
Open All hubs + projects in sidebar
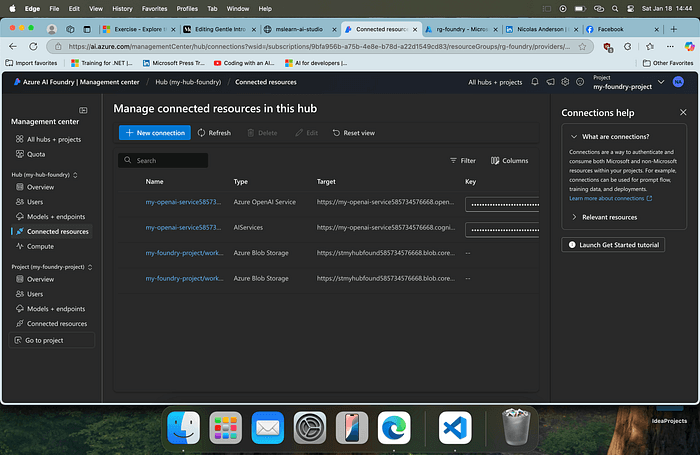(x=49, y=139)
